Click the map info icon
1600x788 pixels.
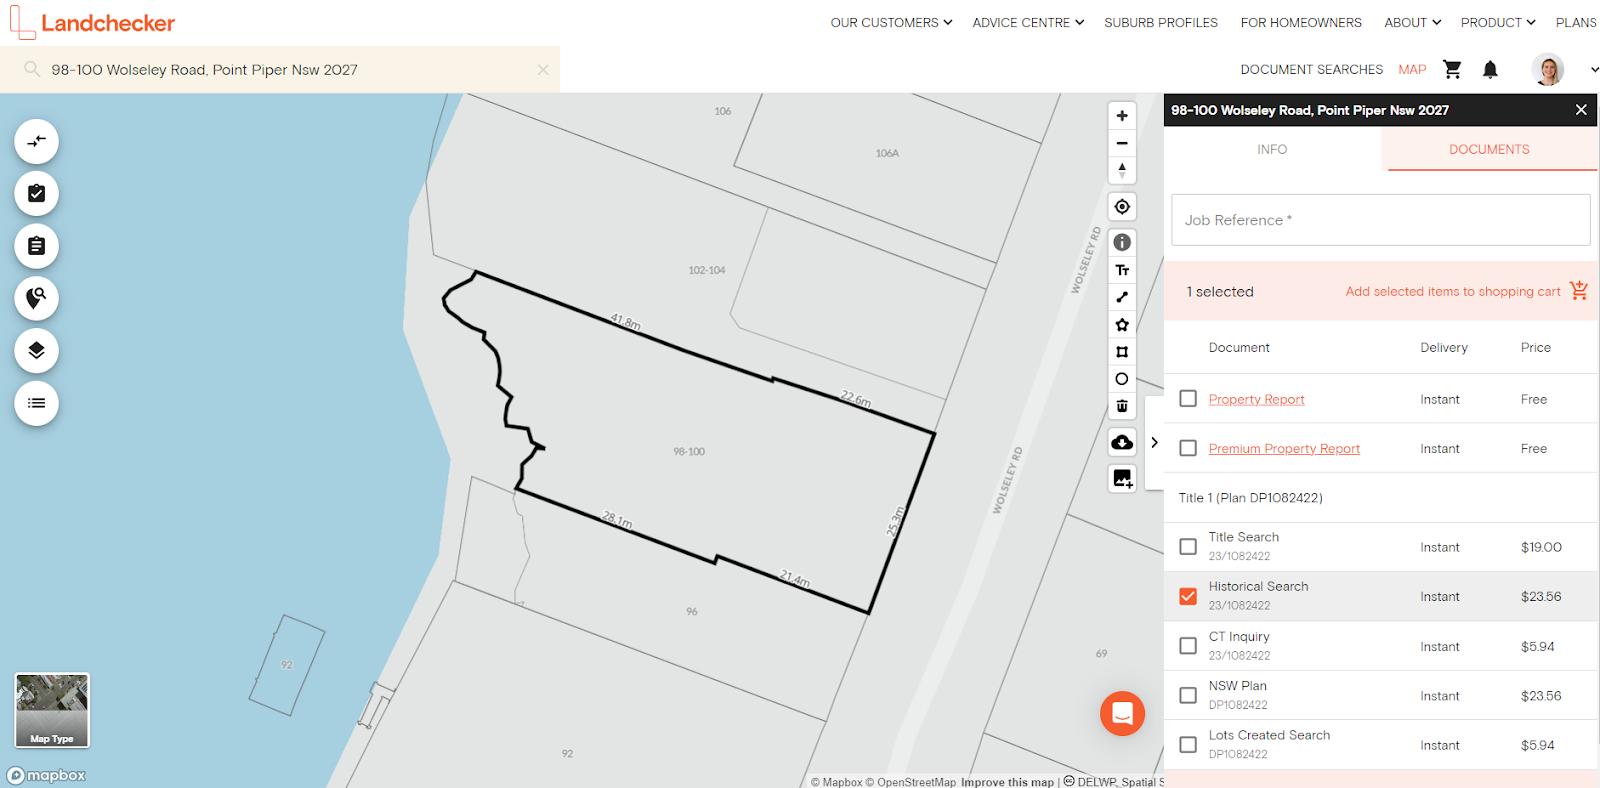[x=1122, y=243]
